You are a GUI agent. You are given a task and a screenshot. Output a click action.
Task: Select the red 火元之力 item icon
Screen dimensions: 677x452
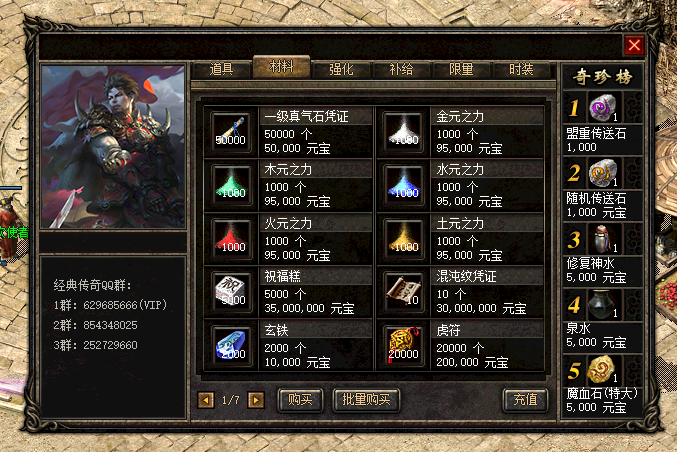(231, 240)
